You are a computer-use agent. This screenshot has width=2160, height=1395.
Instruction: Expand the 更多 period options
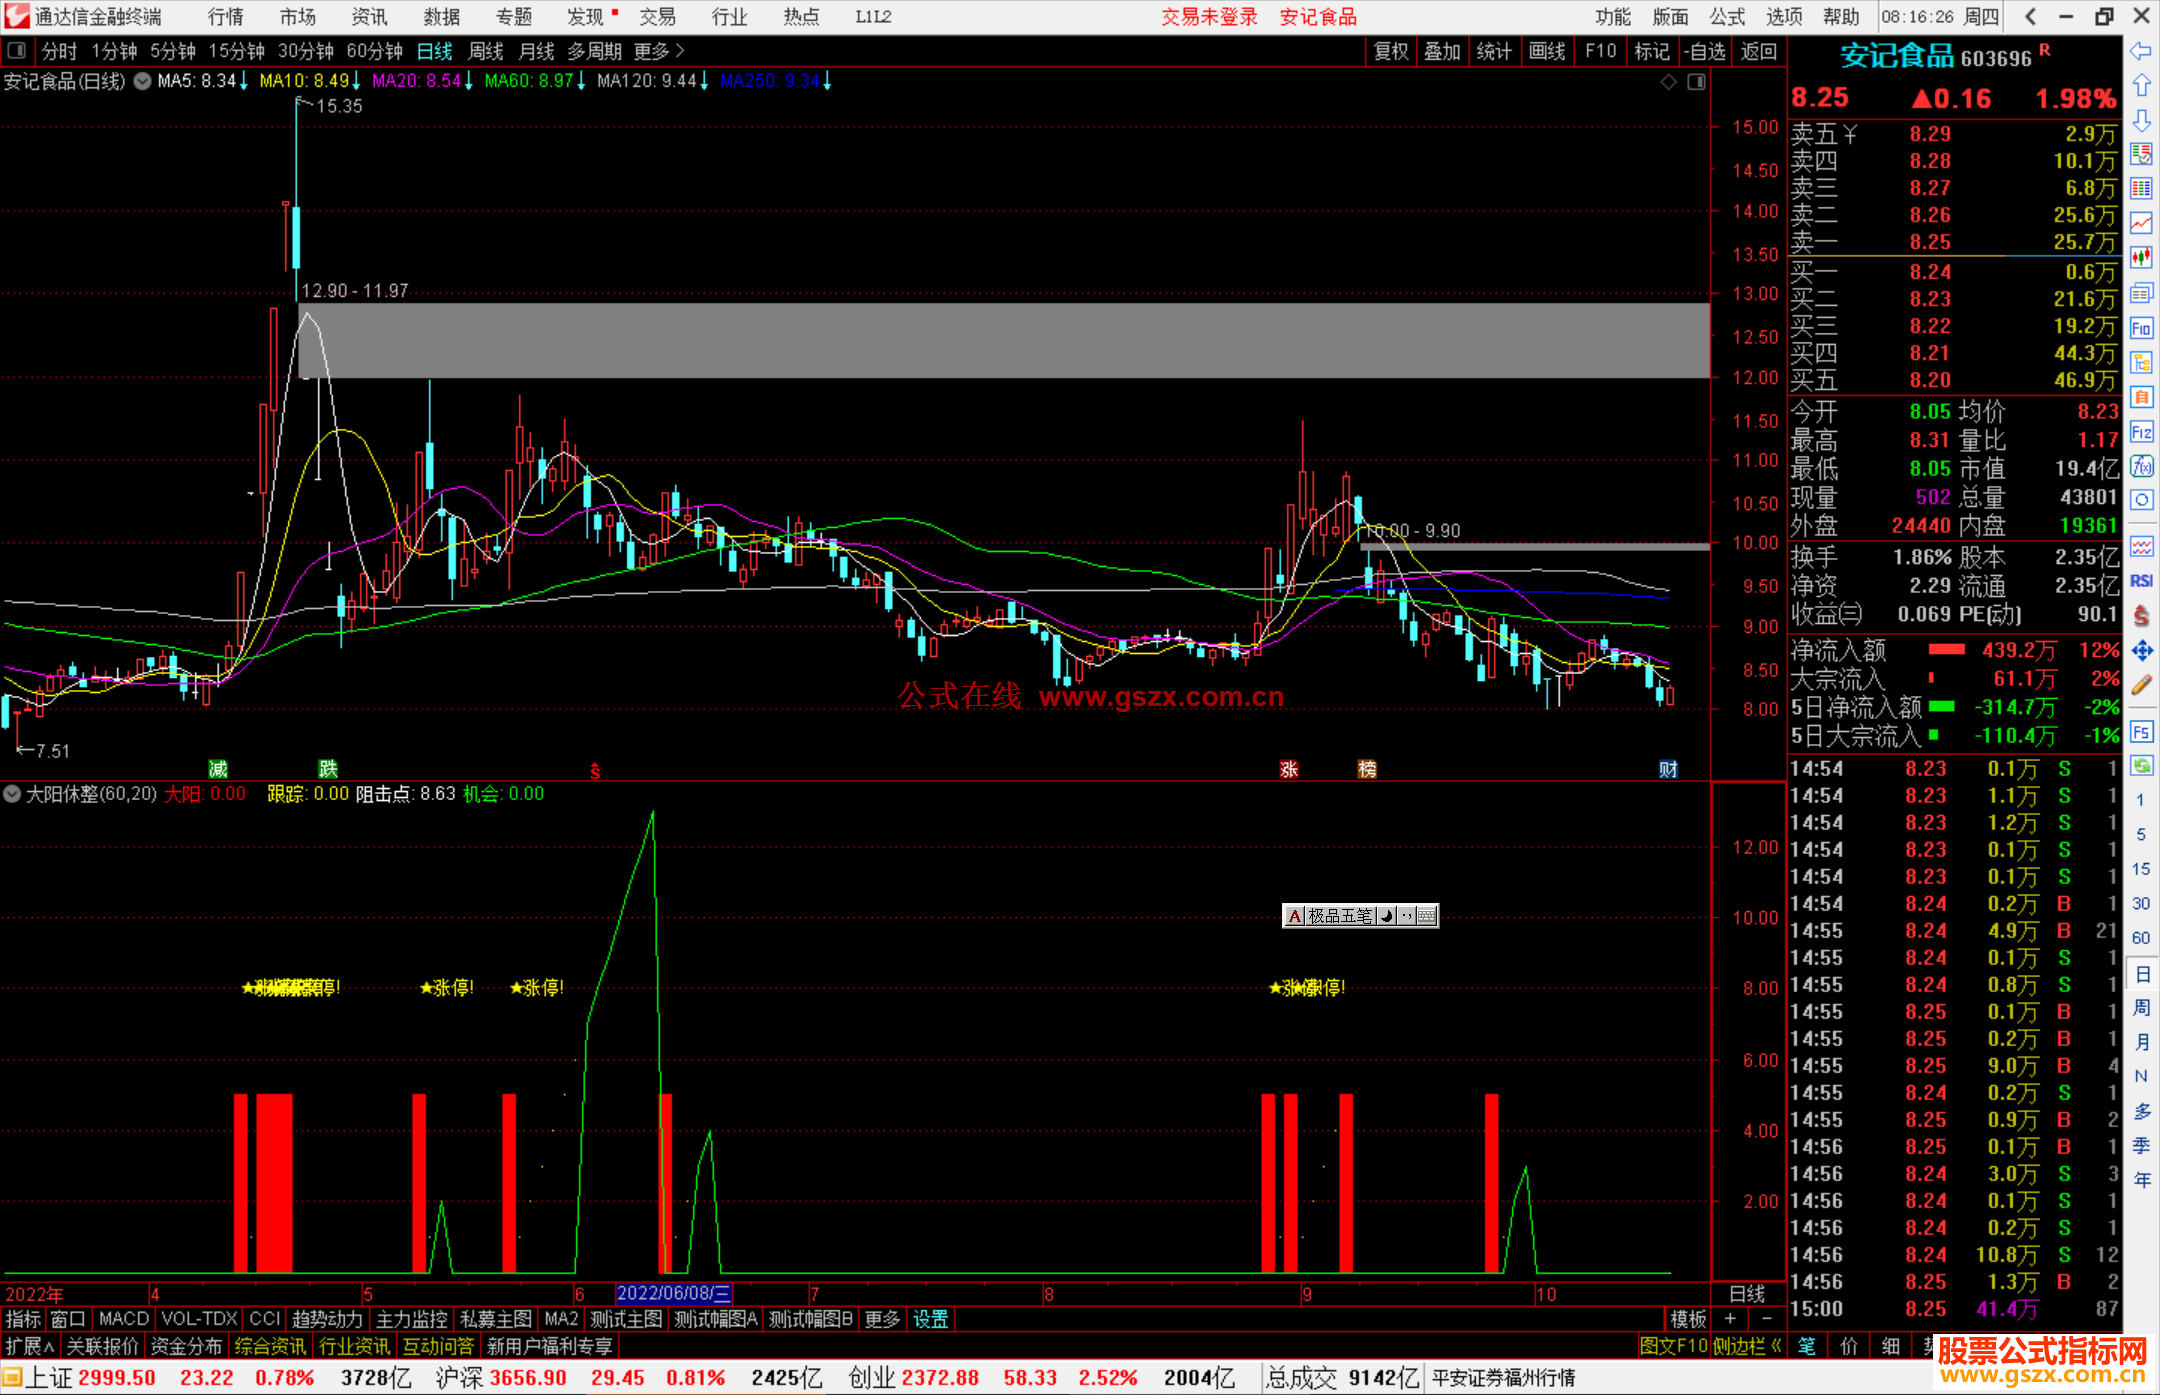(x=658, y=51)
